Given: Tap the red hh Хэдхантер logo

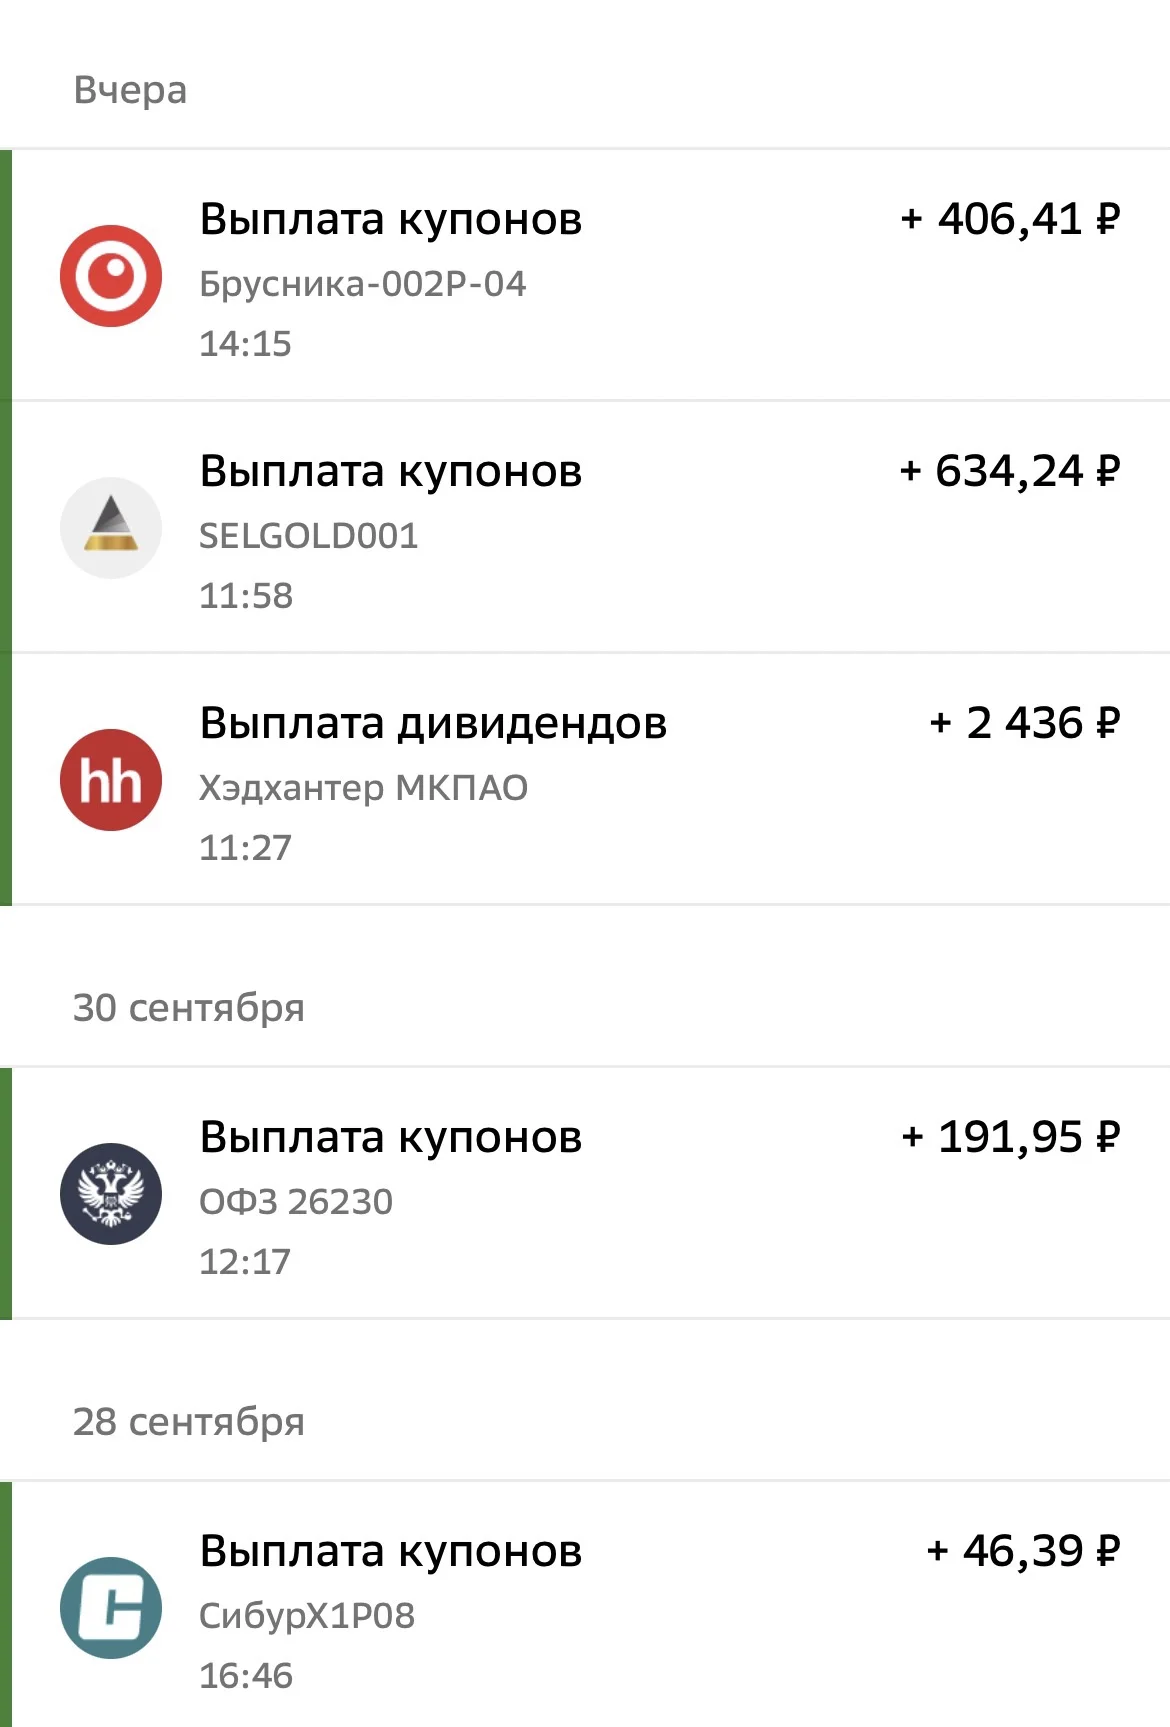Looking at the screenshot, I should [x=111, y=780].
